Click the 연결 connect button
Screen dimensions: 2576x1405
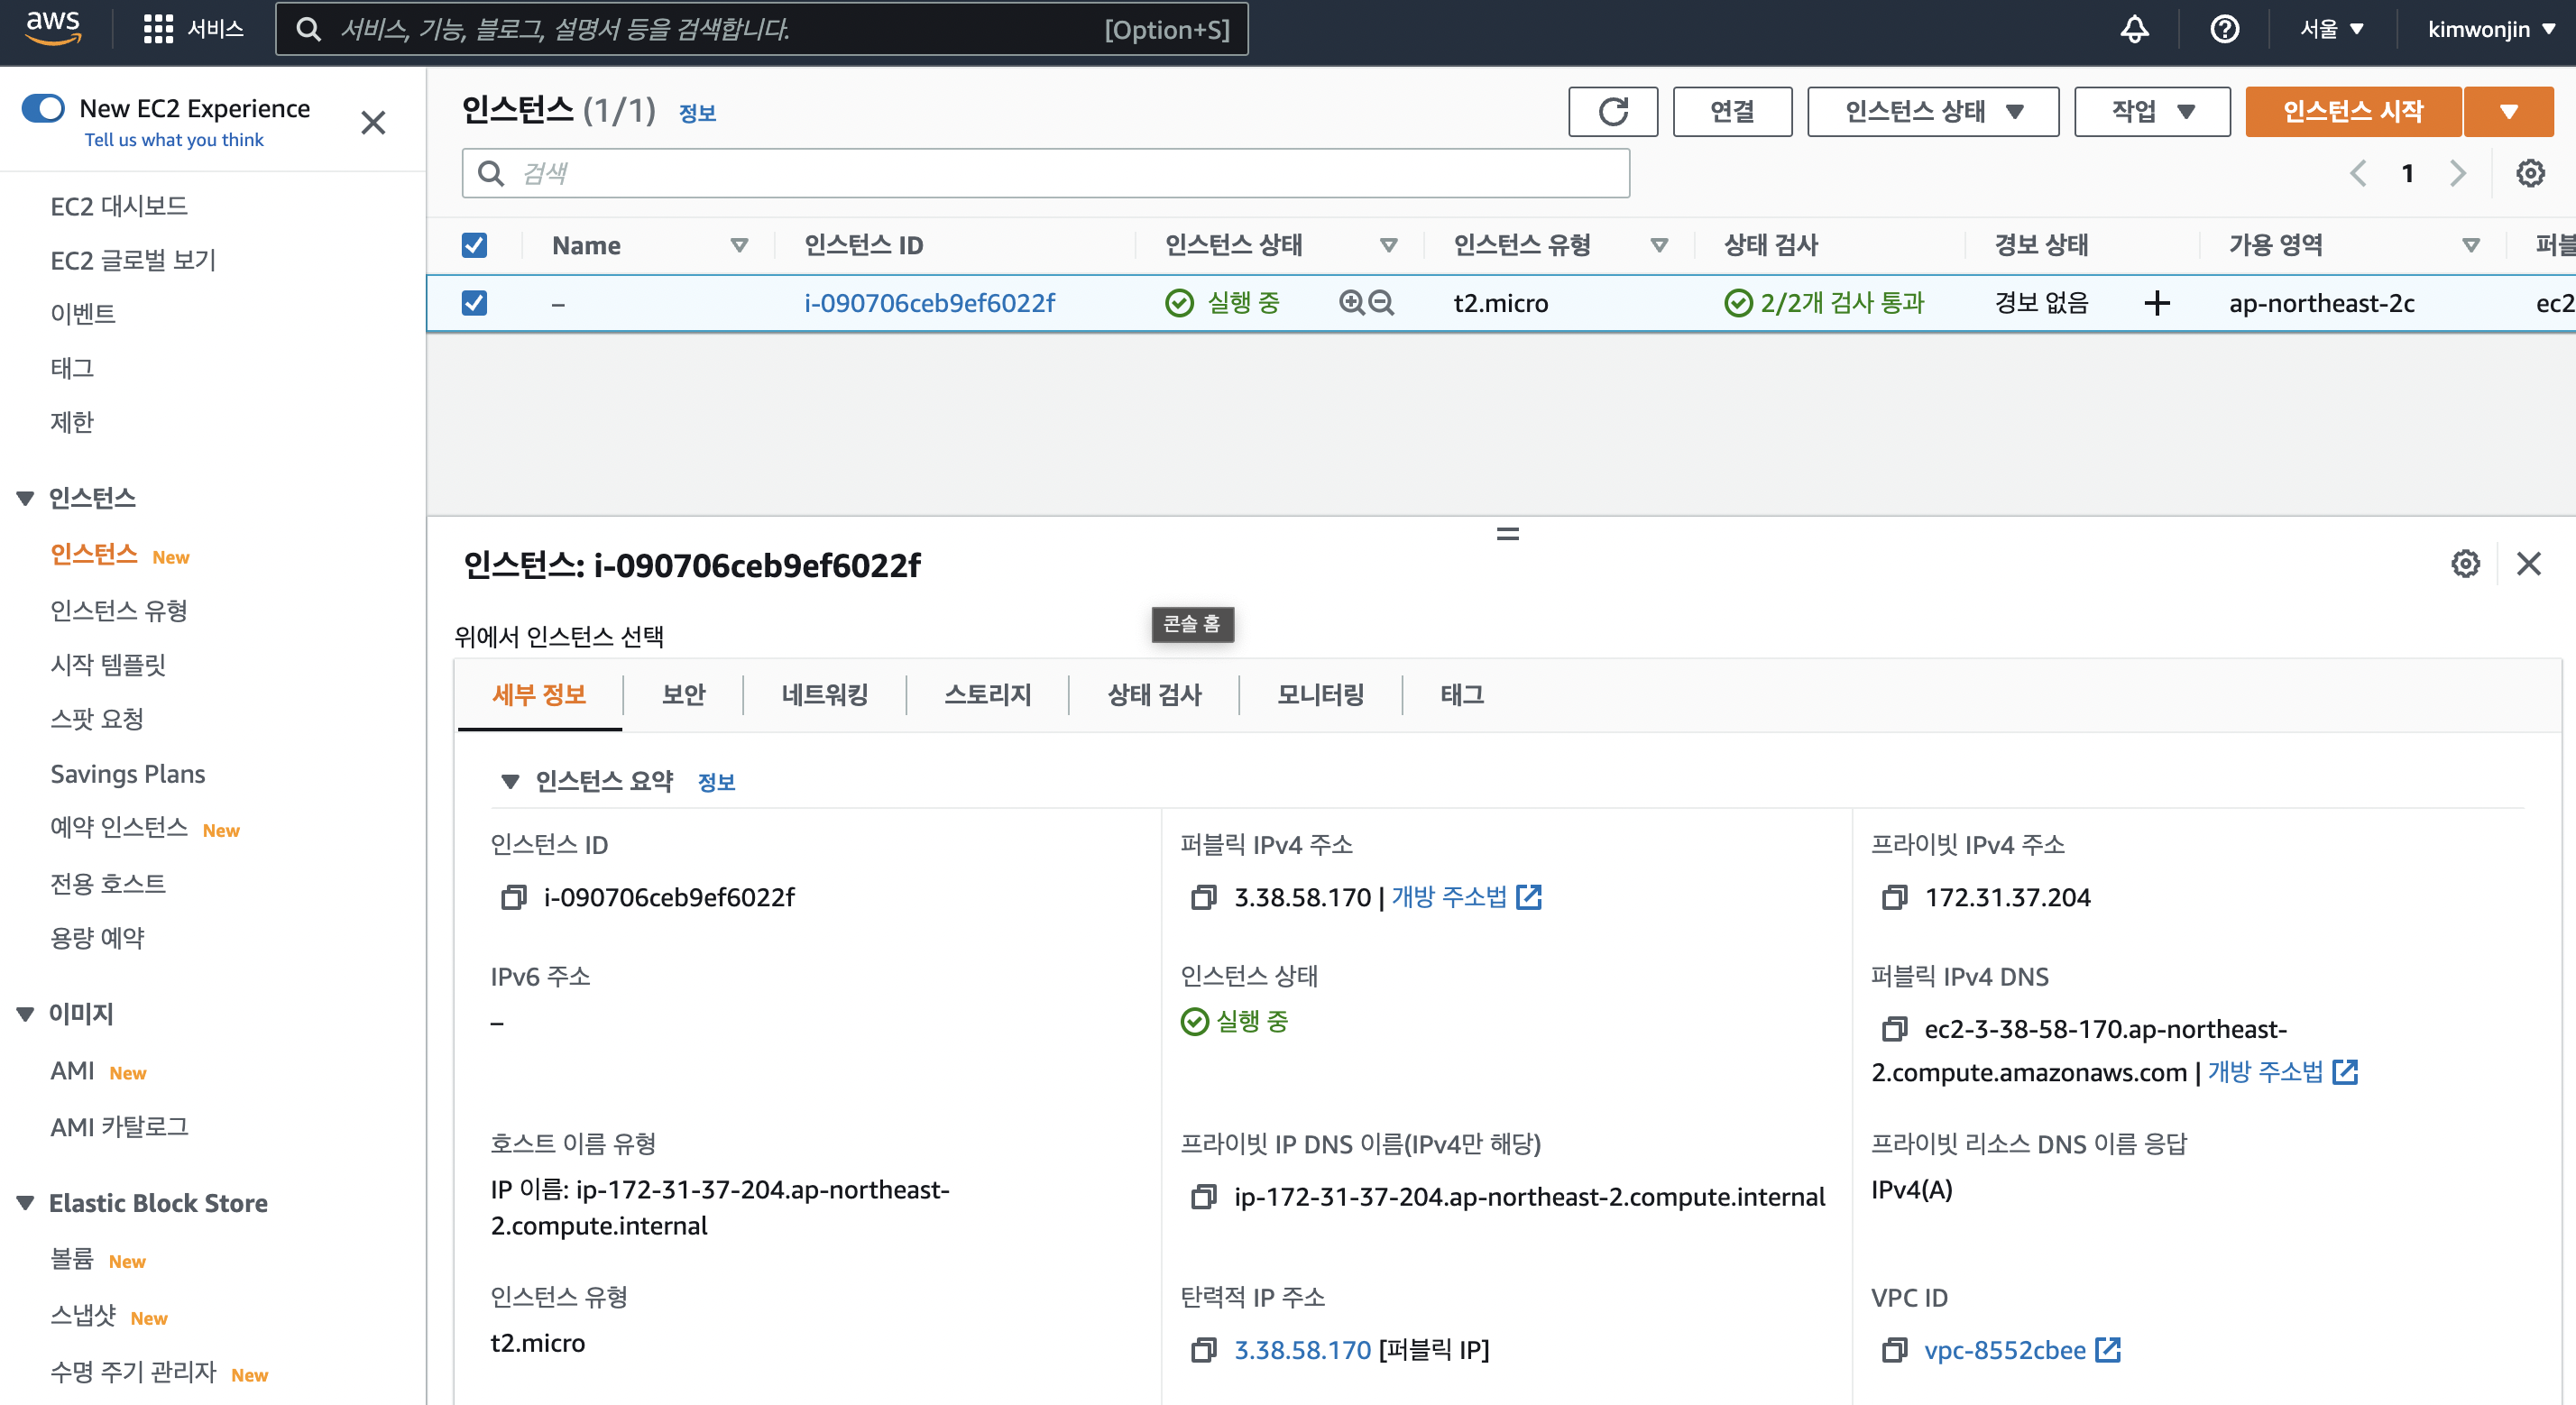coord(1731,111)
